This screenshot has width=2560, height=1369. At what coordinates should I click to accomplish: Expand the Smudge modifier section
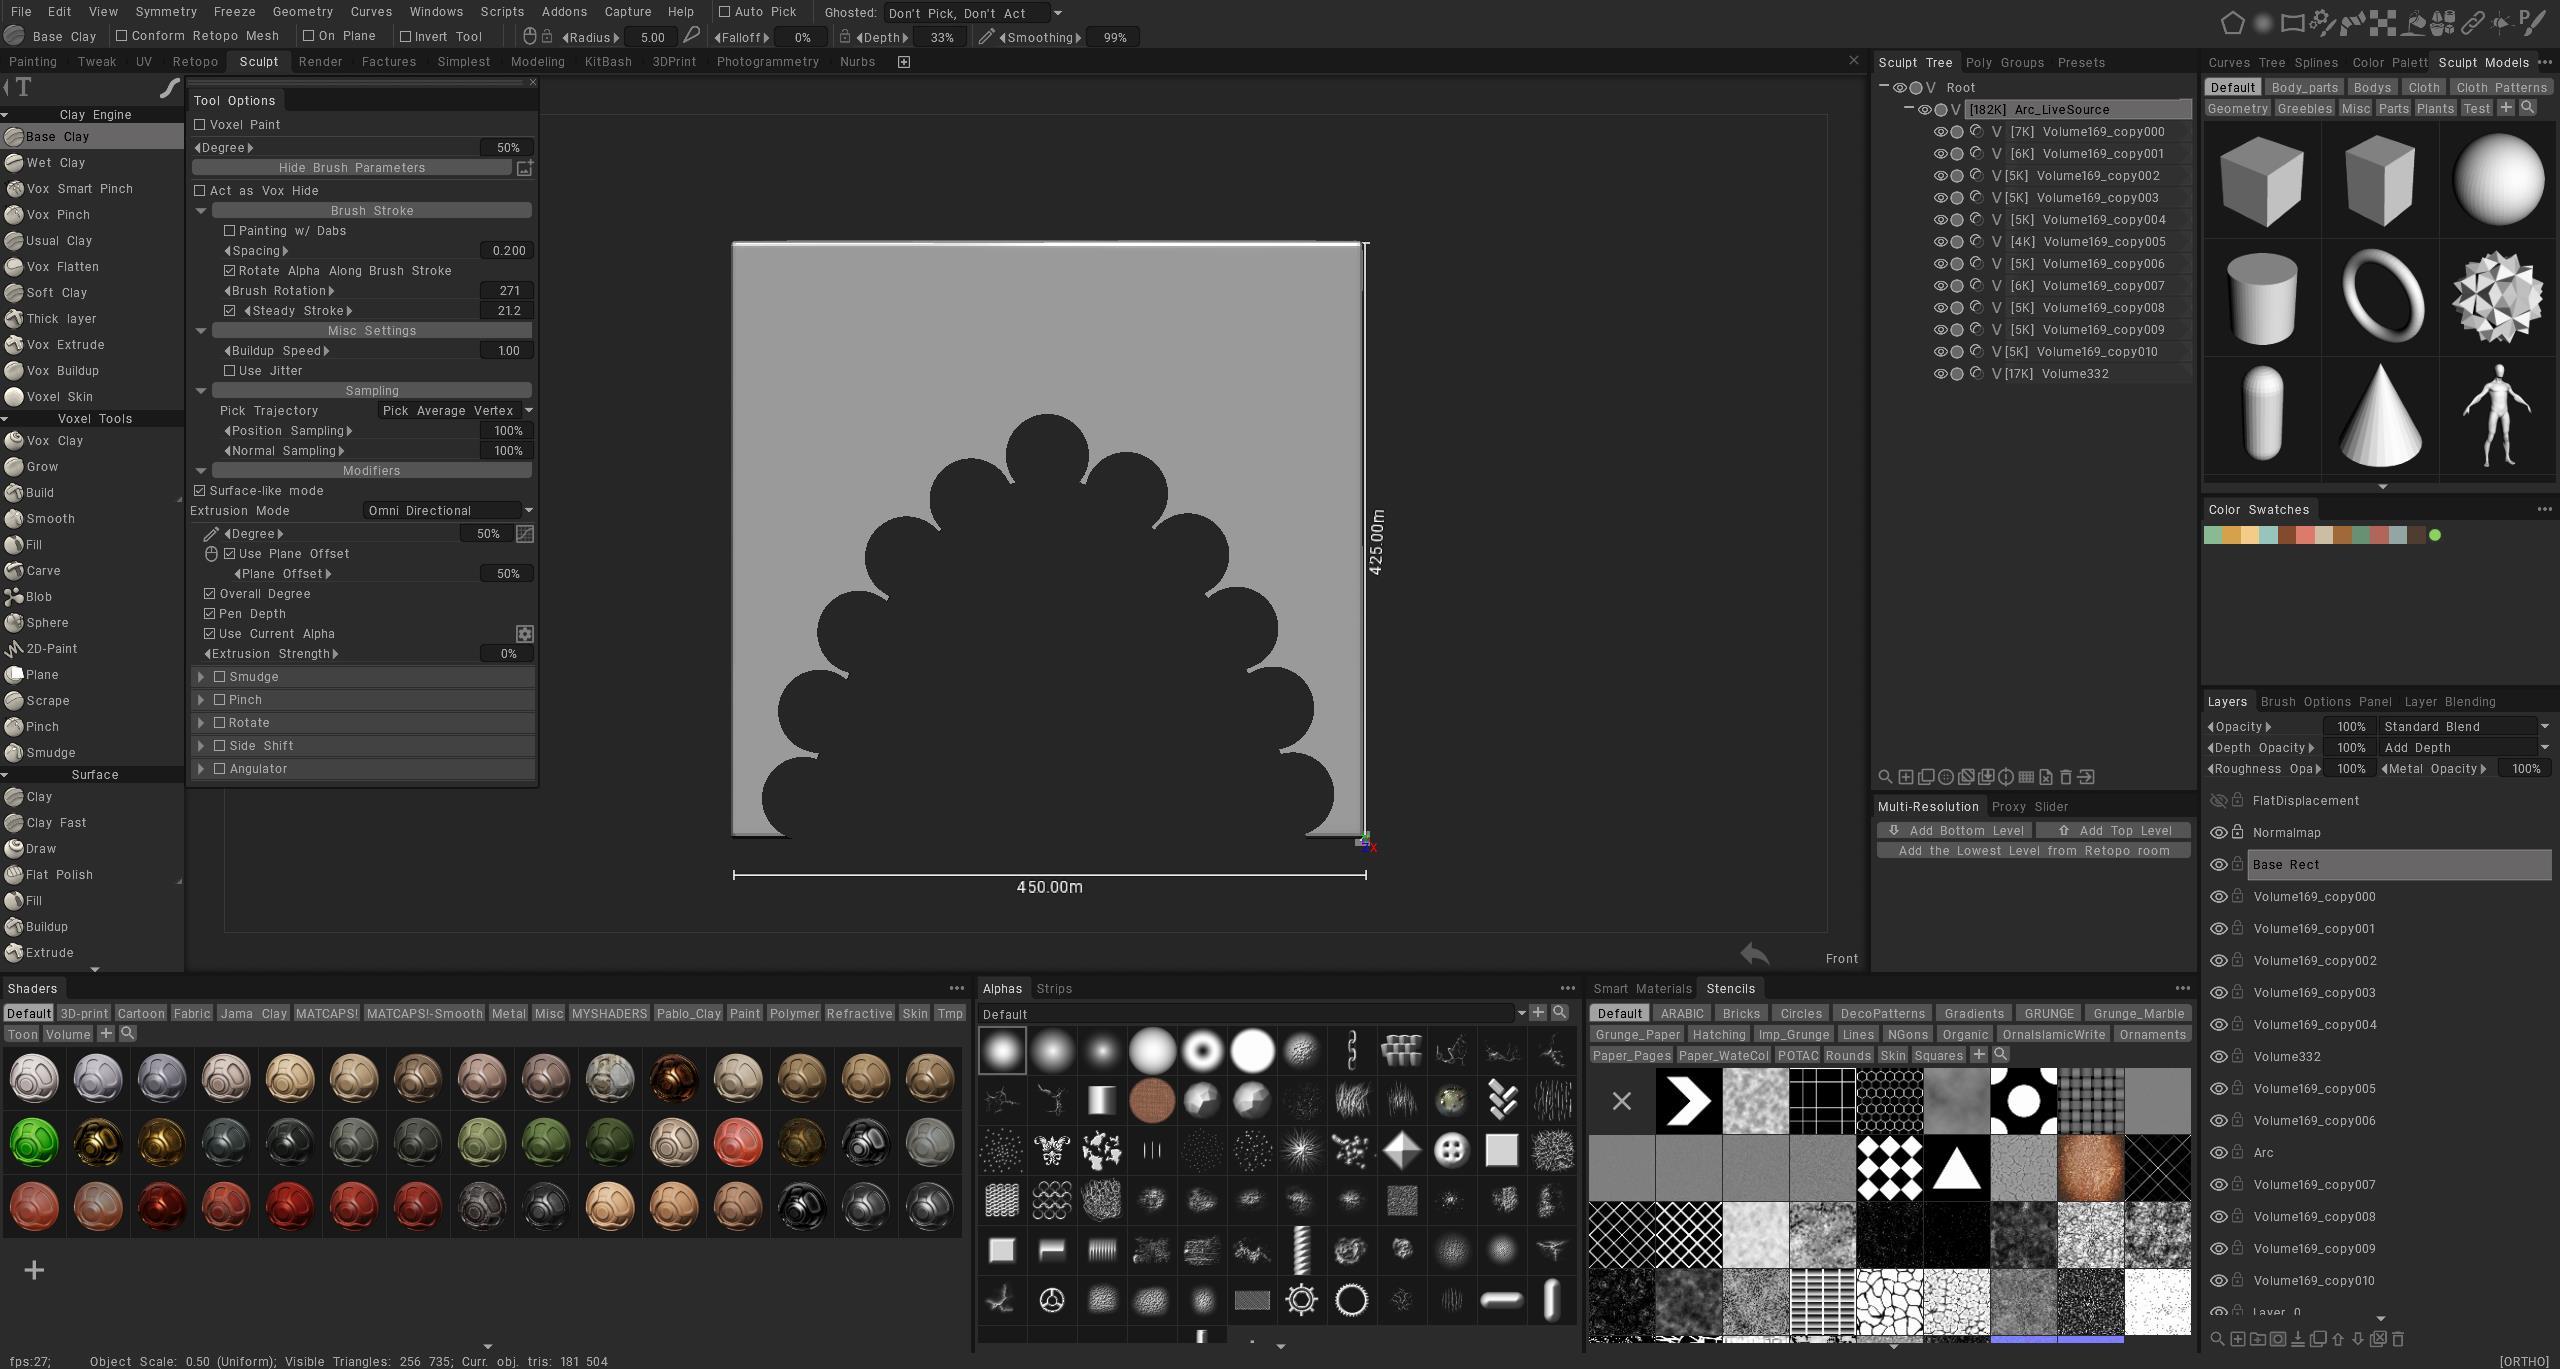coord(202,677)
